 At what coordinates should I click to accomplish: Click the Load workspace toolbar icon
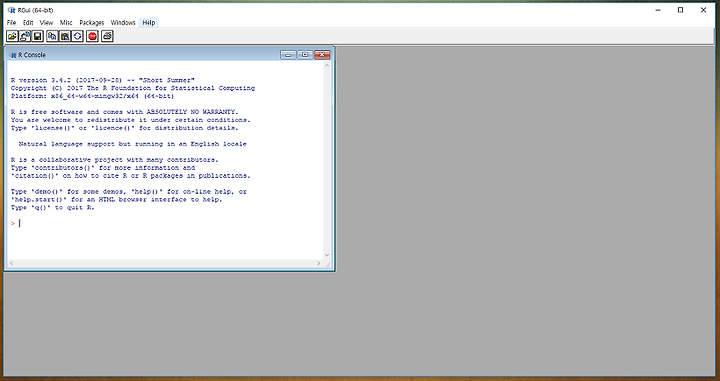click(x=25, y=36)
